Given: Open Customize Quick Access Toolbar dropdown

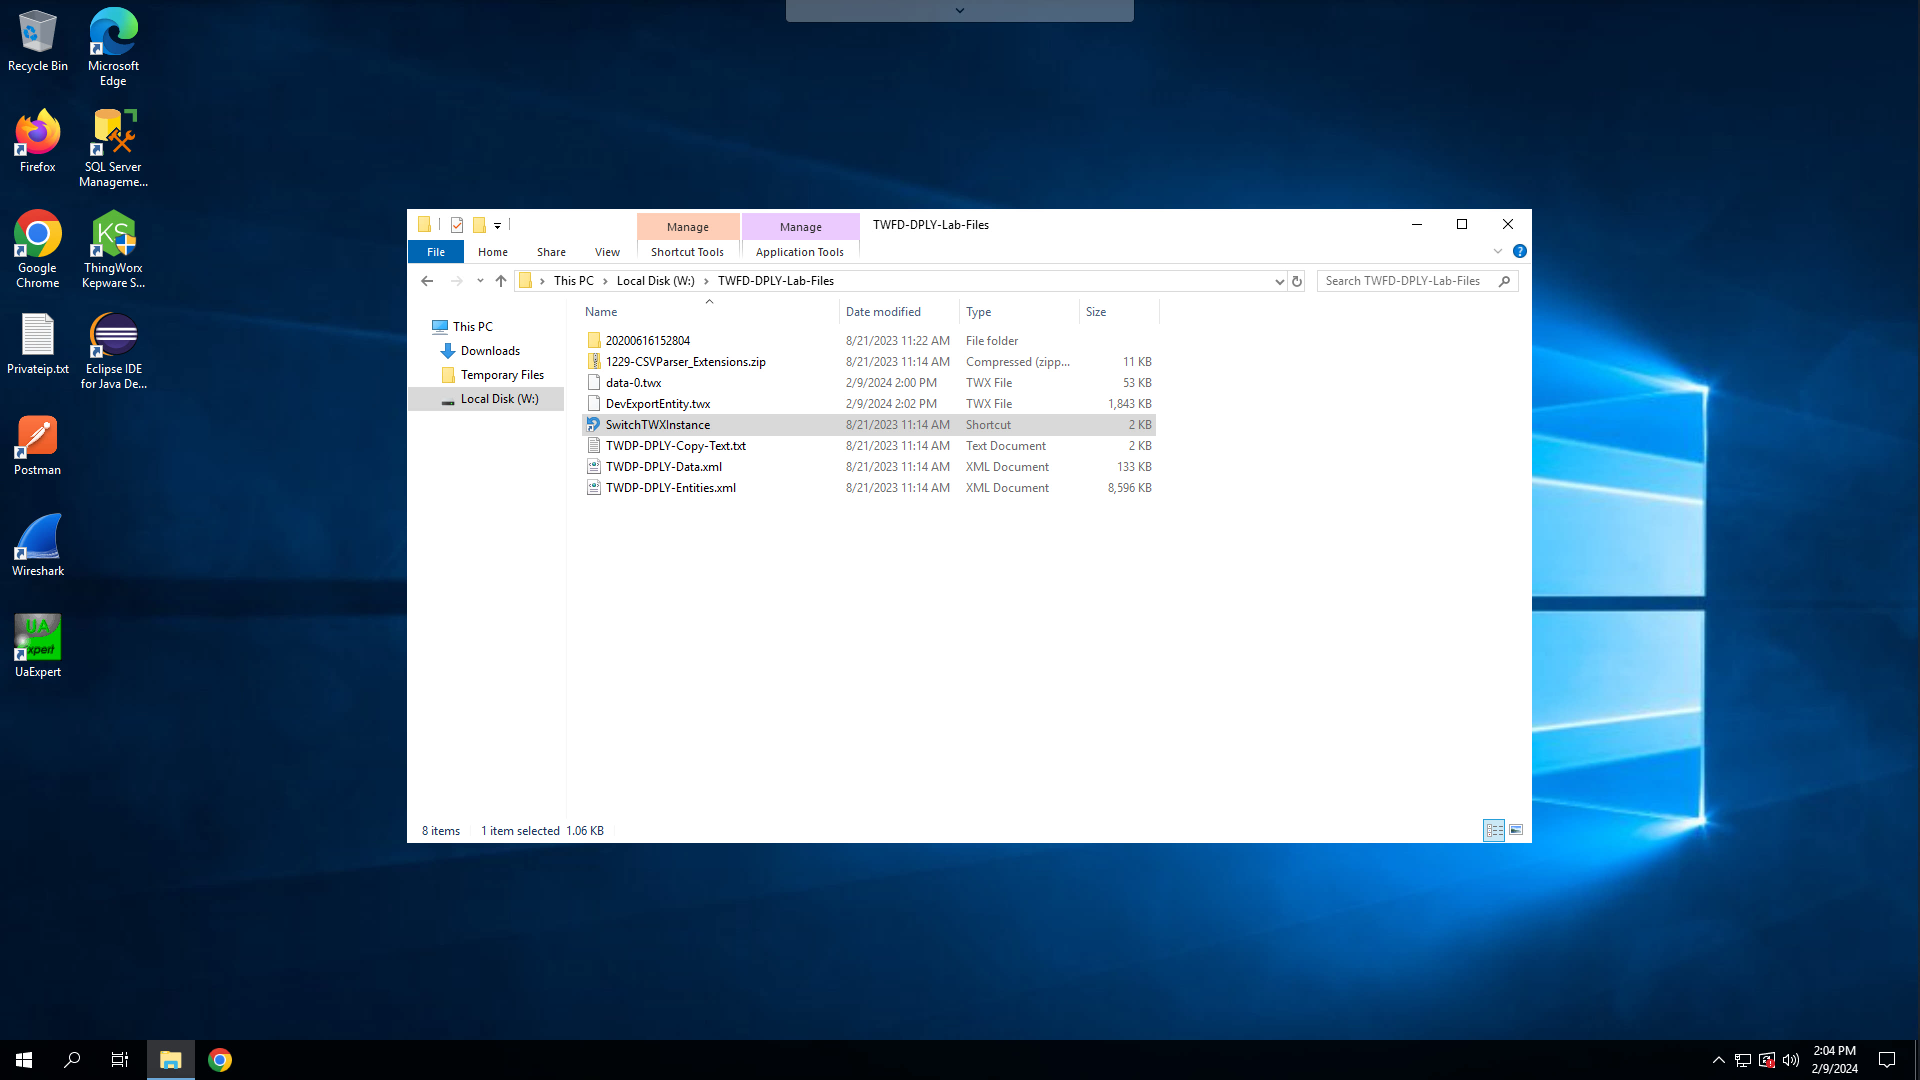Looking at the screenshot, I should pyautogui.click(x=497, y=225).
